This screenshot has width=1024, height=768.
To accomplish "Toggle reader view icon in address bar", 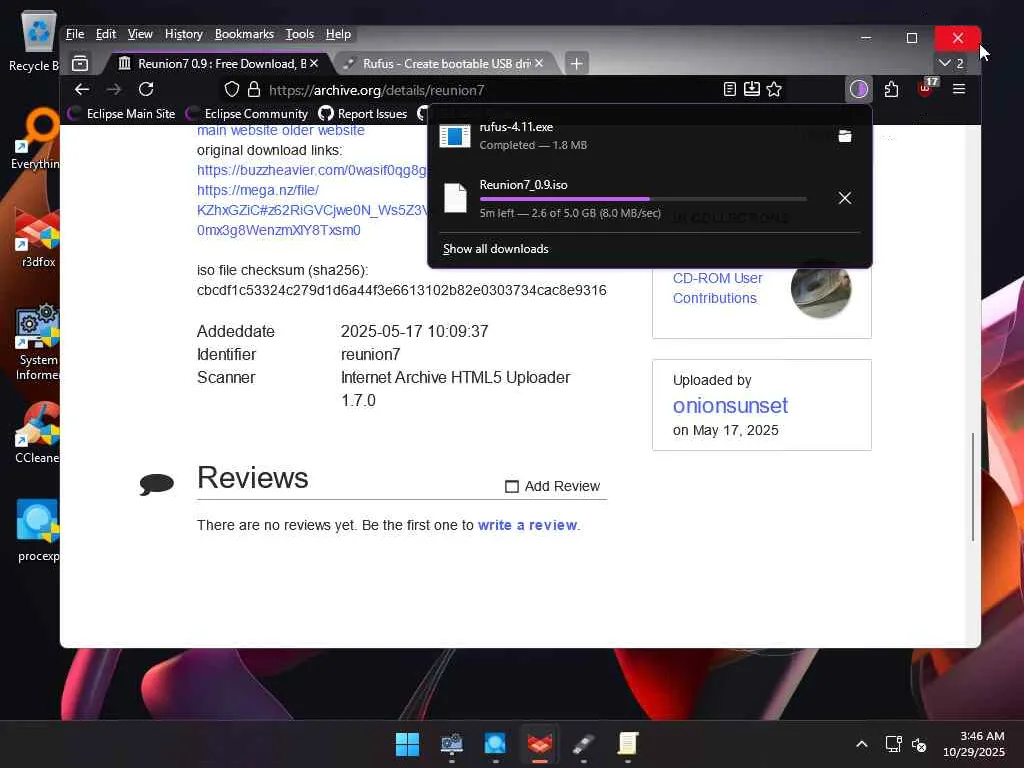I will pos(730,89).
